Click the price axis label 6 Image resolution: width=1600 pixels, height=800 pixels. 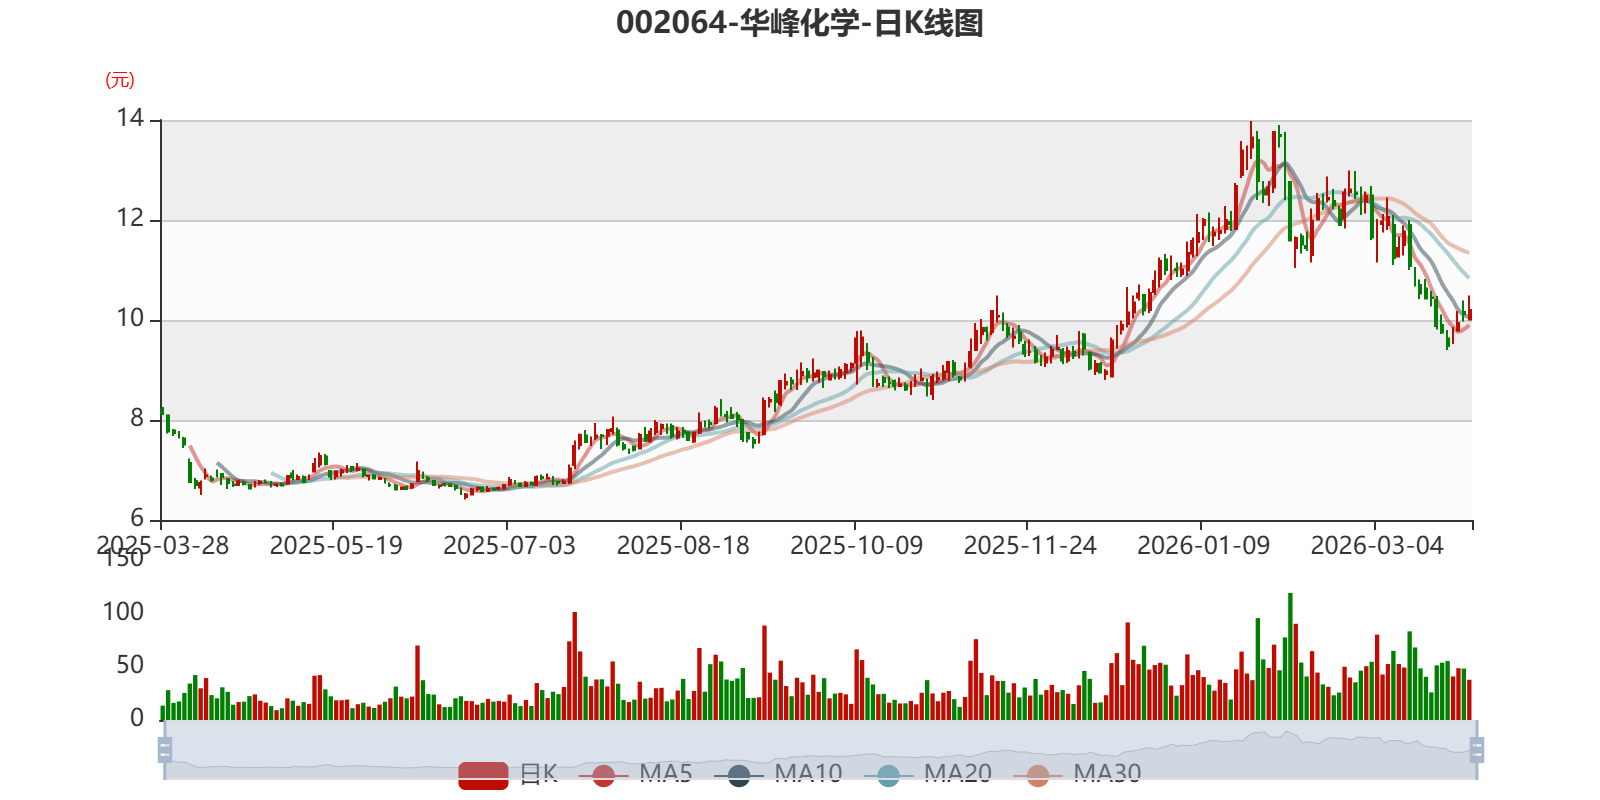(x=137, y=519)
